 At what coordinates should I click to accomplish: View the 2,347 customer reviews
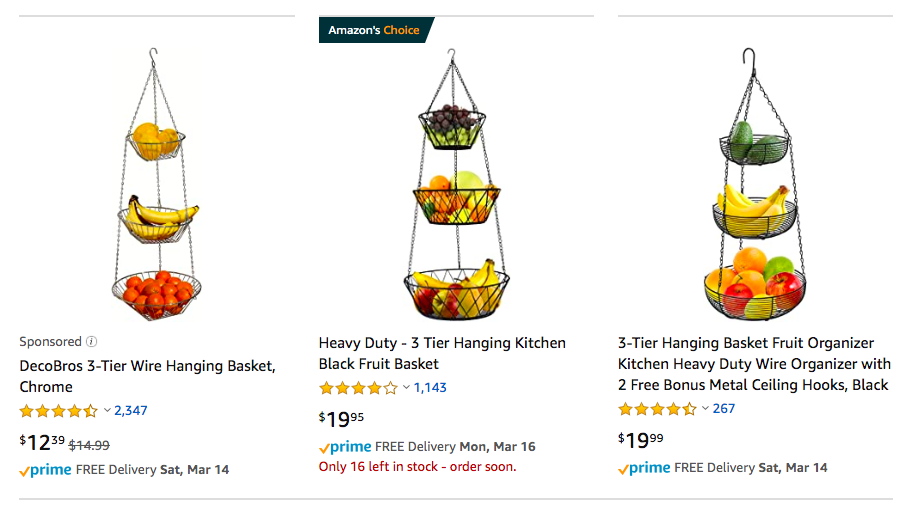coord(131,410)
